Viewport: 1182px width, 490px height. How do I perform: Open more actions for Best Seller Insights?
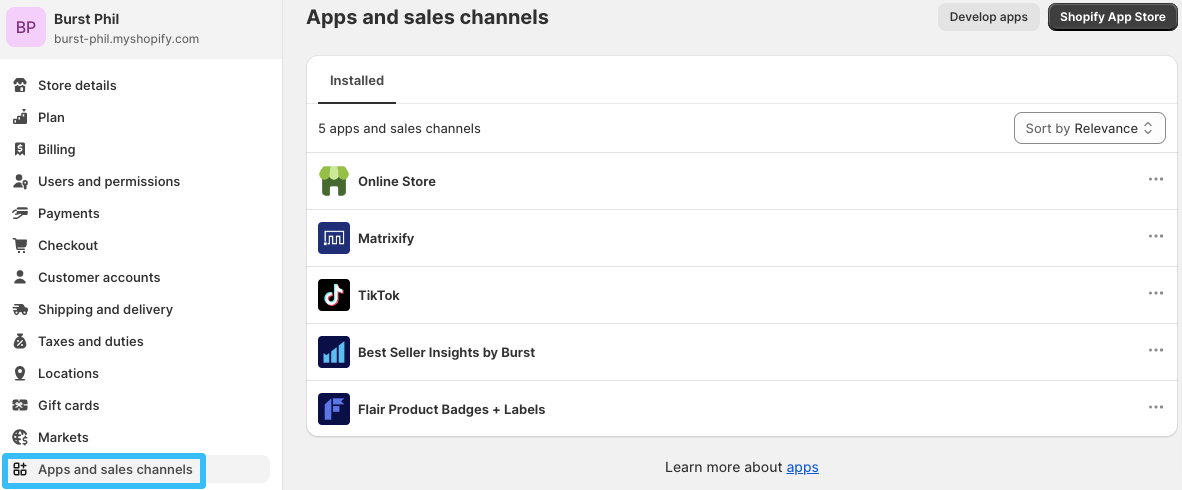coord(1156,351)
